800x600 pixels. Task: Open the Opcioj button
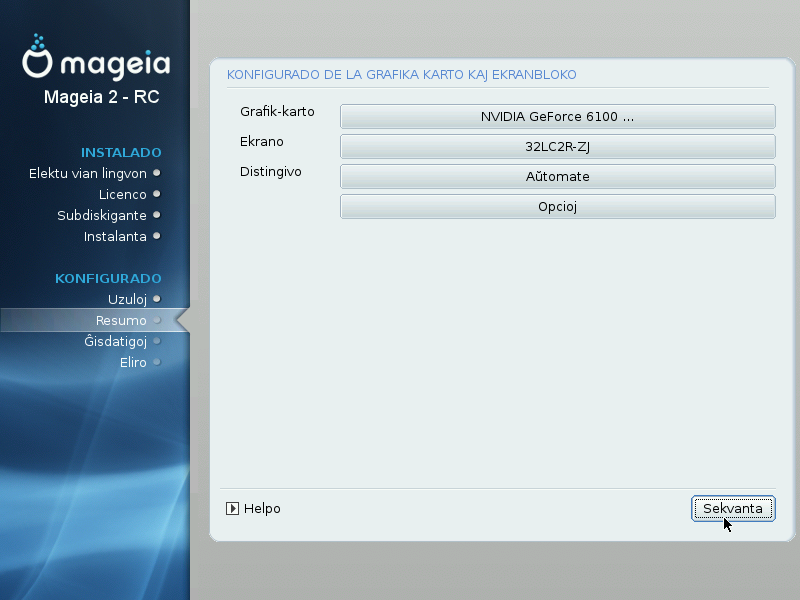tap(558, 207)
